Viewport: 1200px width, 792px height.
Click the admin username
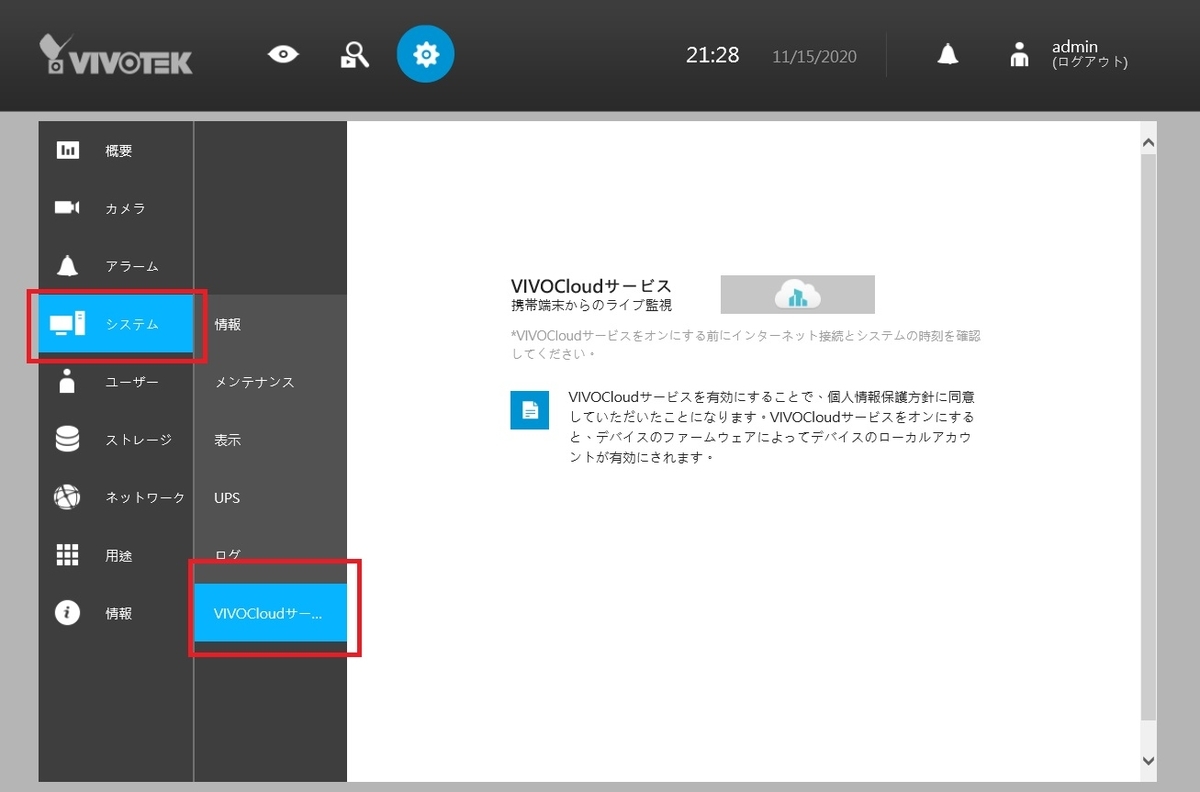[1075, 46]
